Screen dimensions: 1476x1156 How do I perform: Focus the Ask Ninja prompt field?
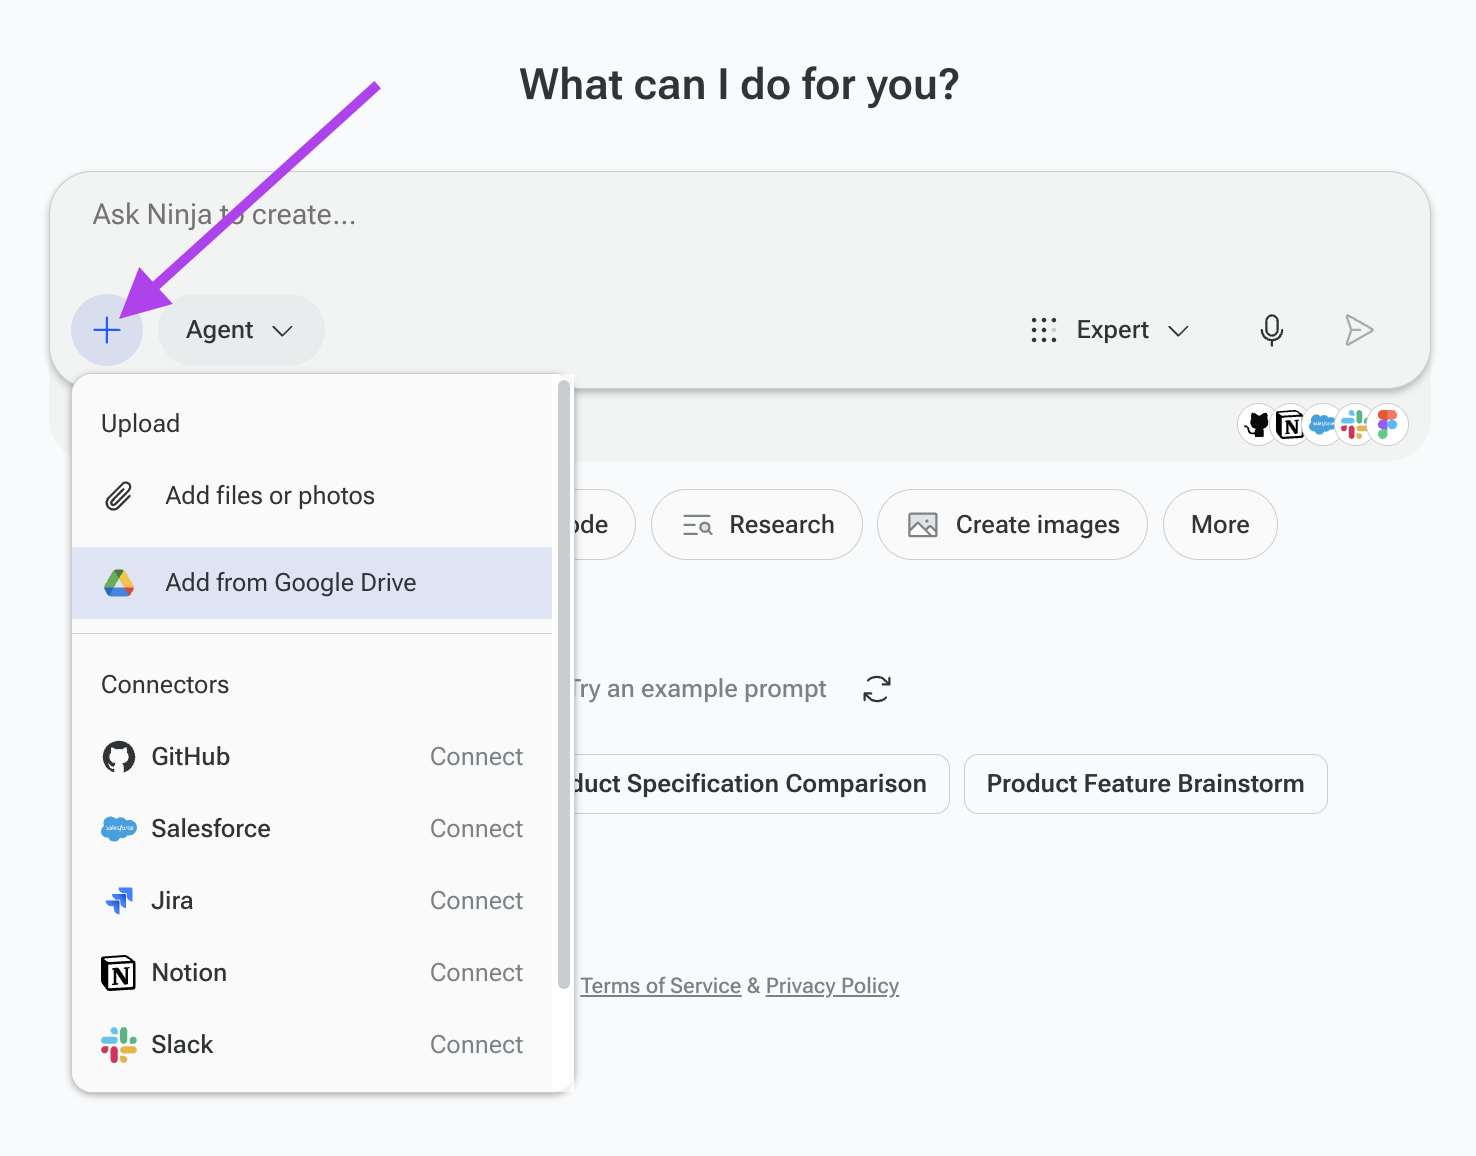coord(740,215)
